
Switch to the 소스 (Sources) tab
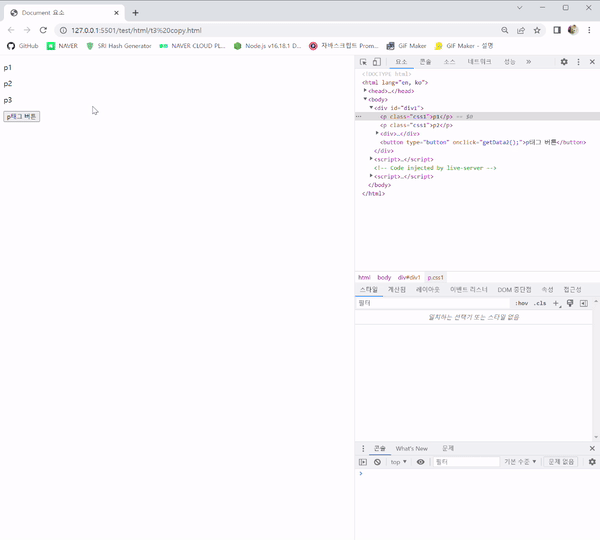point(449,62)
